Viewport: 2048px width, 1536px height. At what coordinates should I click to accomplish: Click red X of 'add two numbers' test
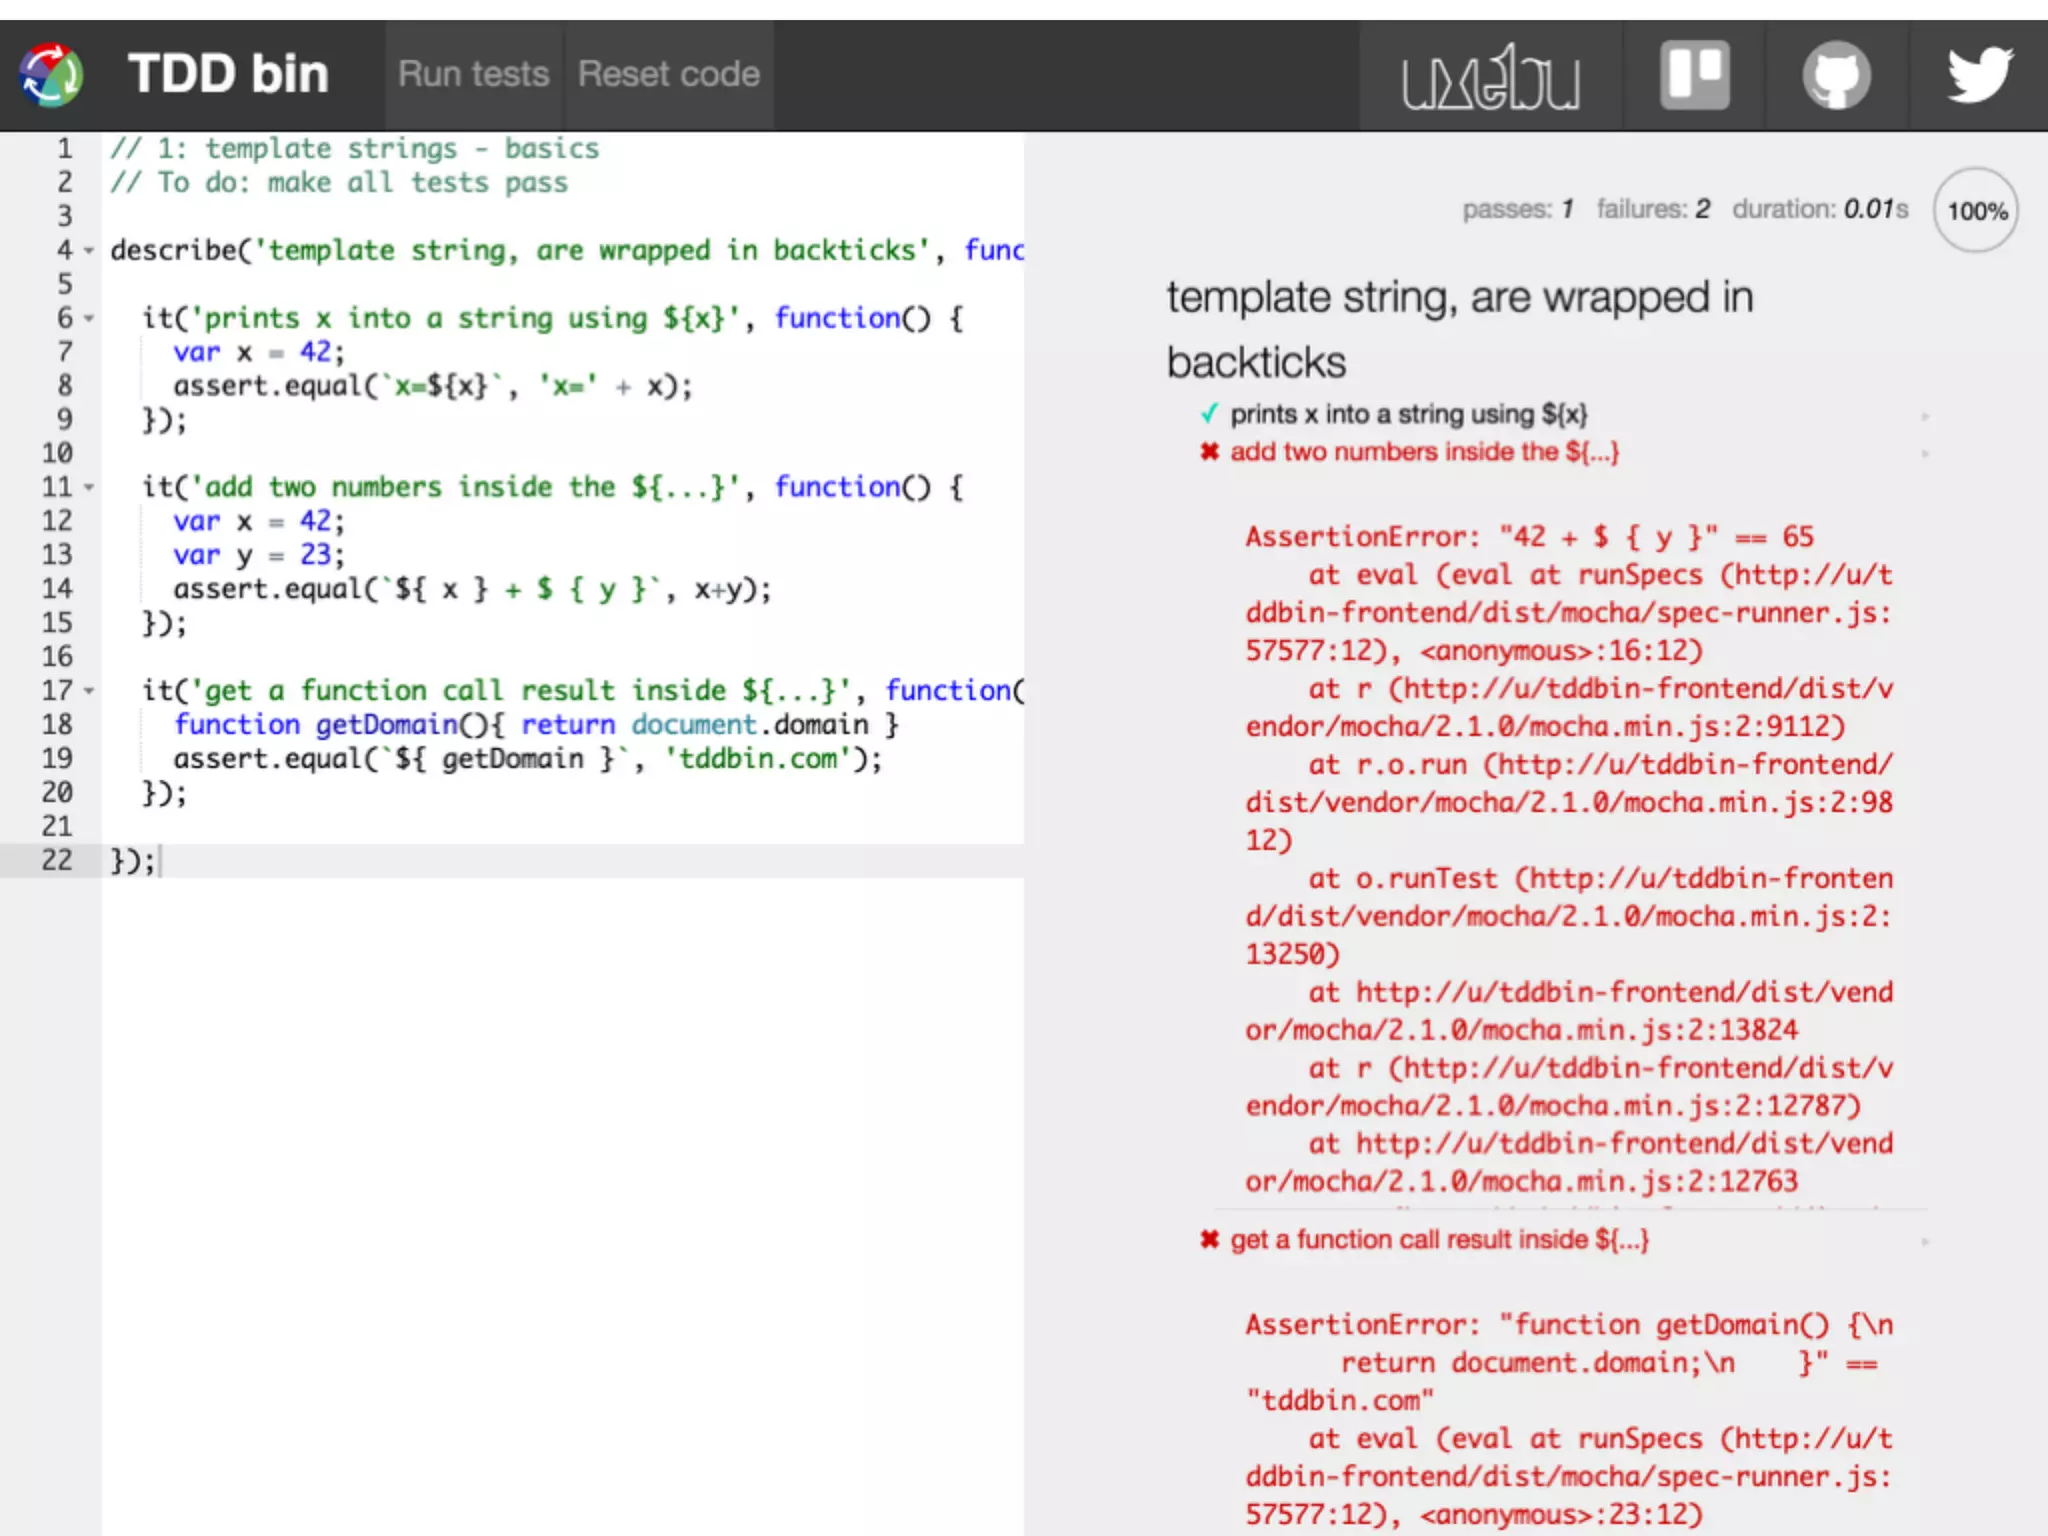coord(1209,452)
